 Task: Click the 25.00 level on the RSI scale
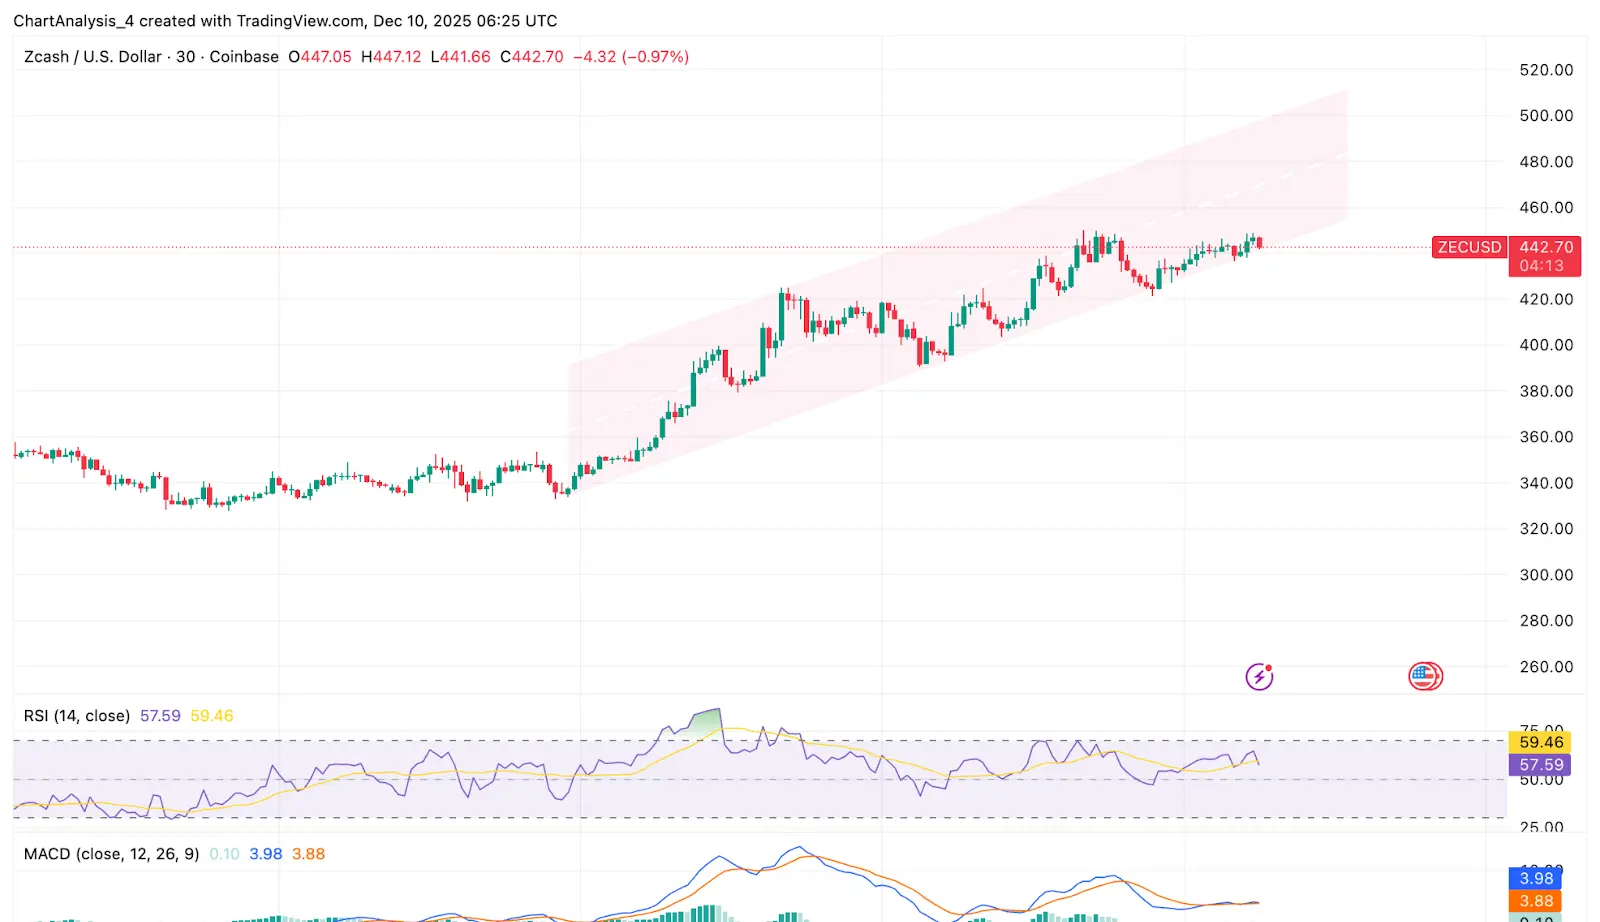click(1541, 827)
